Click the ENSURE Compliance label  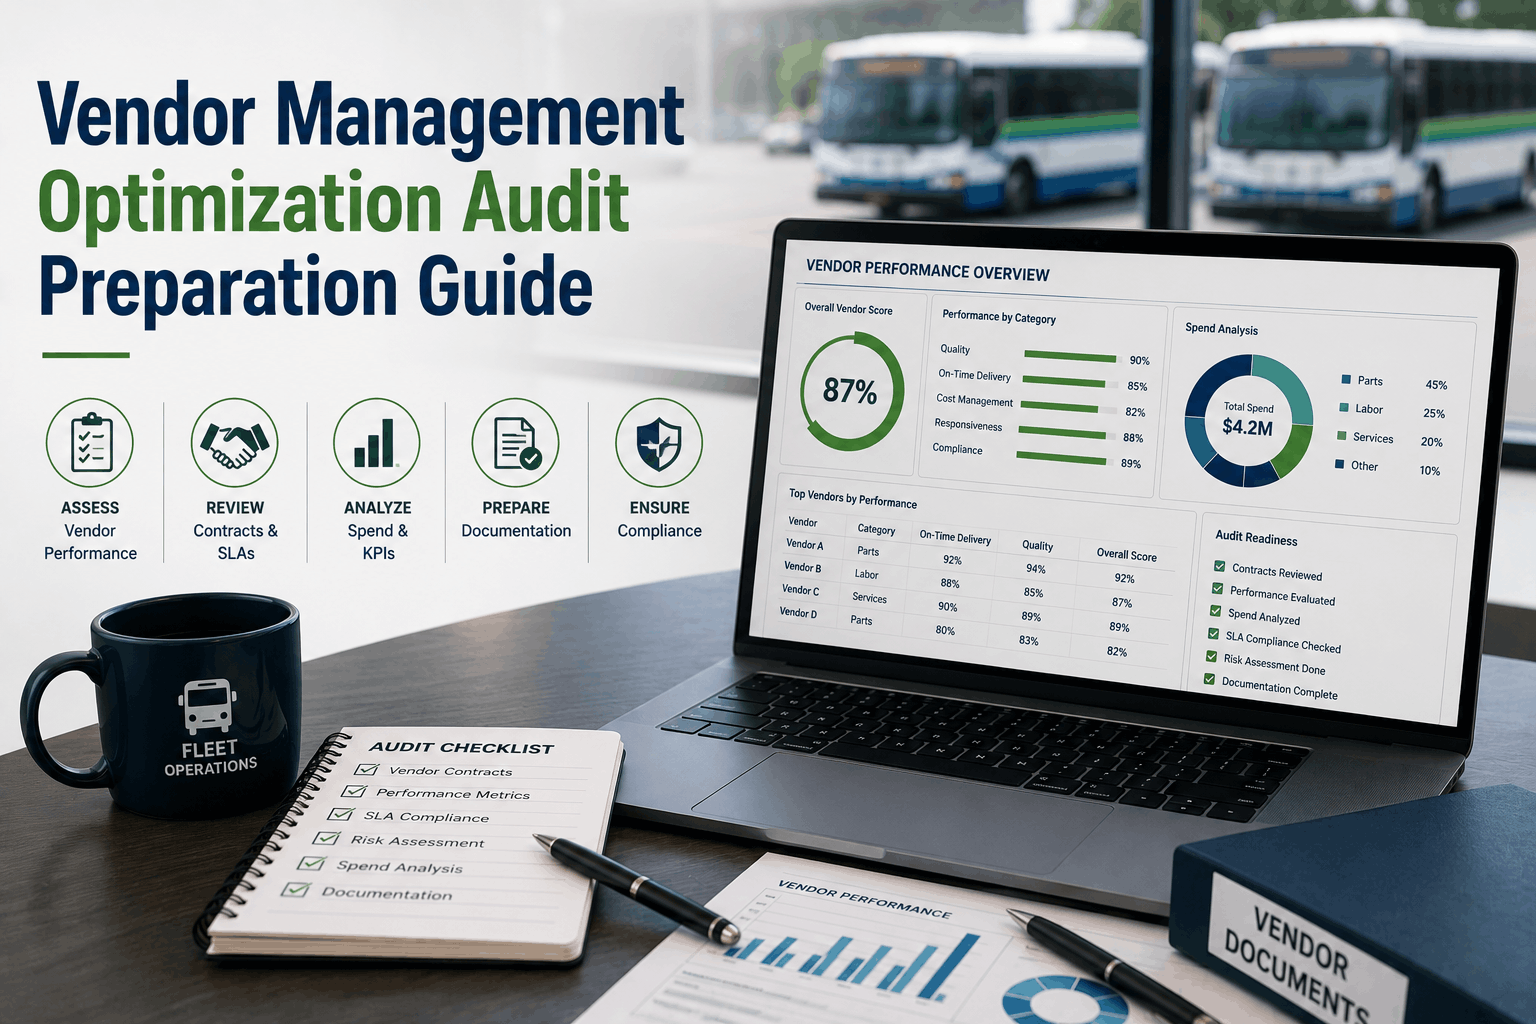659,519
